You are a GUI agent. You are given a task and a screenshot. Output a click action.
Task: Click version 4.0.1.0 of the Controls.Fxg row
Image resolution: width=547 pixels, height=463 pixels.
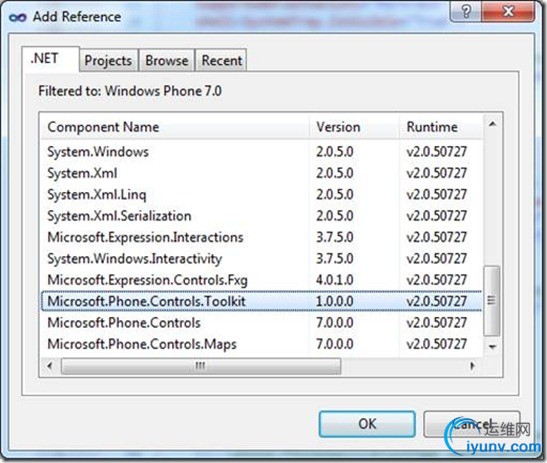coord(335,280)
